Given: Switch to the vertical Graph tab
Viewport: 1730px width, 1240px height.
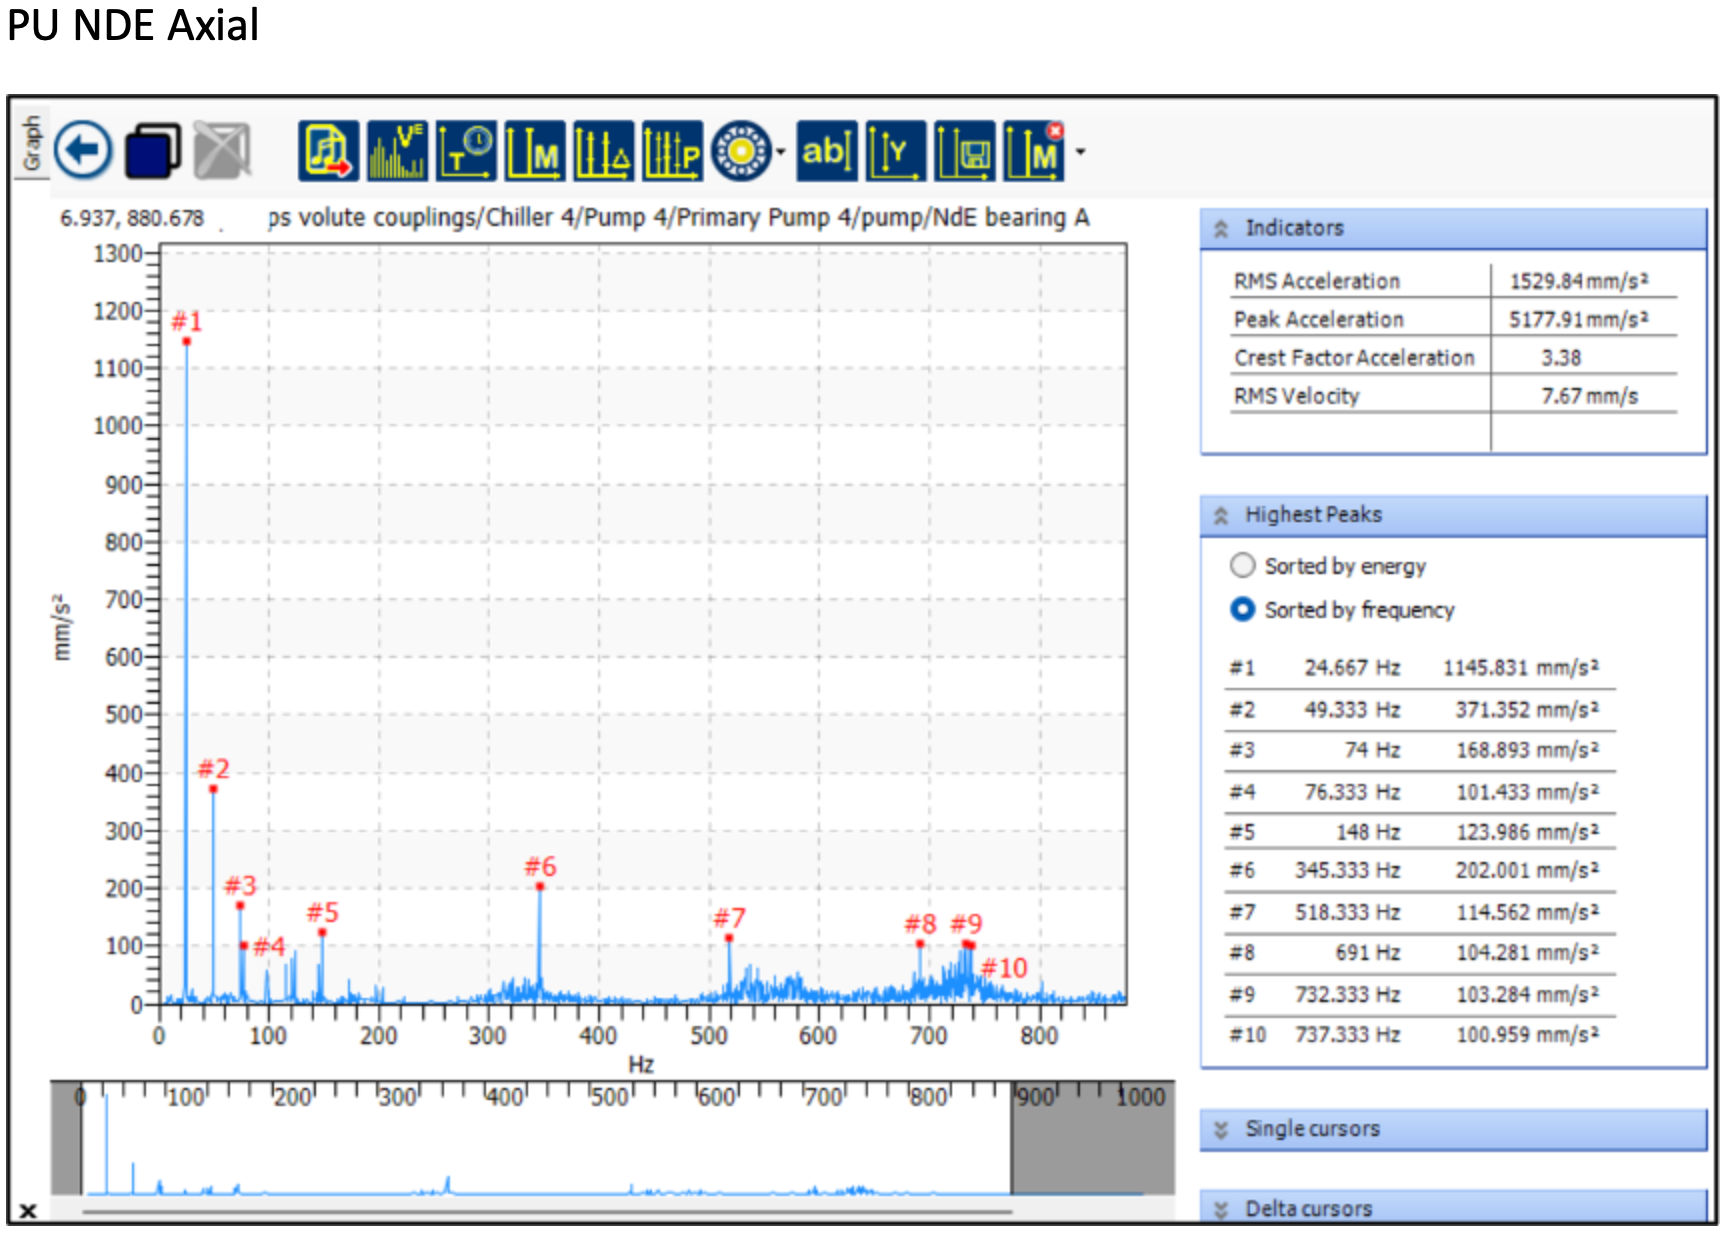Looking at the screenshot, I should (32, 143).
